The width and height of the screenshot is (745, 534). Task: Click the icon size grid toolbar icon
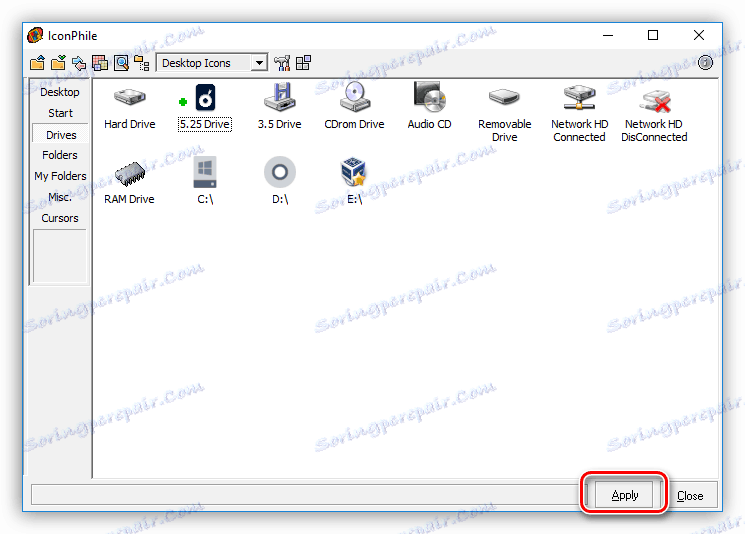click(303, 63)
